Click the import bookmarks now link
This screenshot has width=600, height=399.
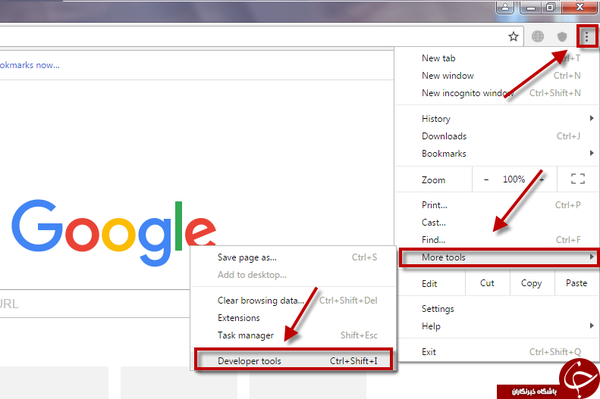tap(30, 65)
